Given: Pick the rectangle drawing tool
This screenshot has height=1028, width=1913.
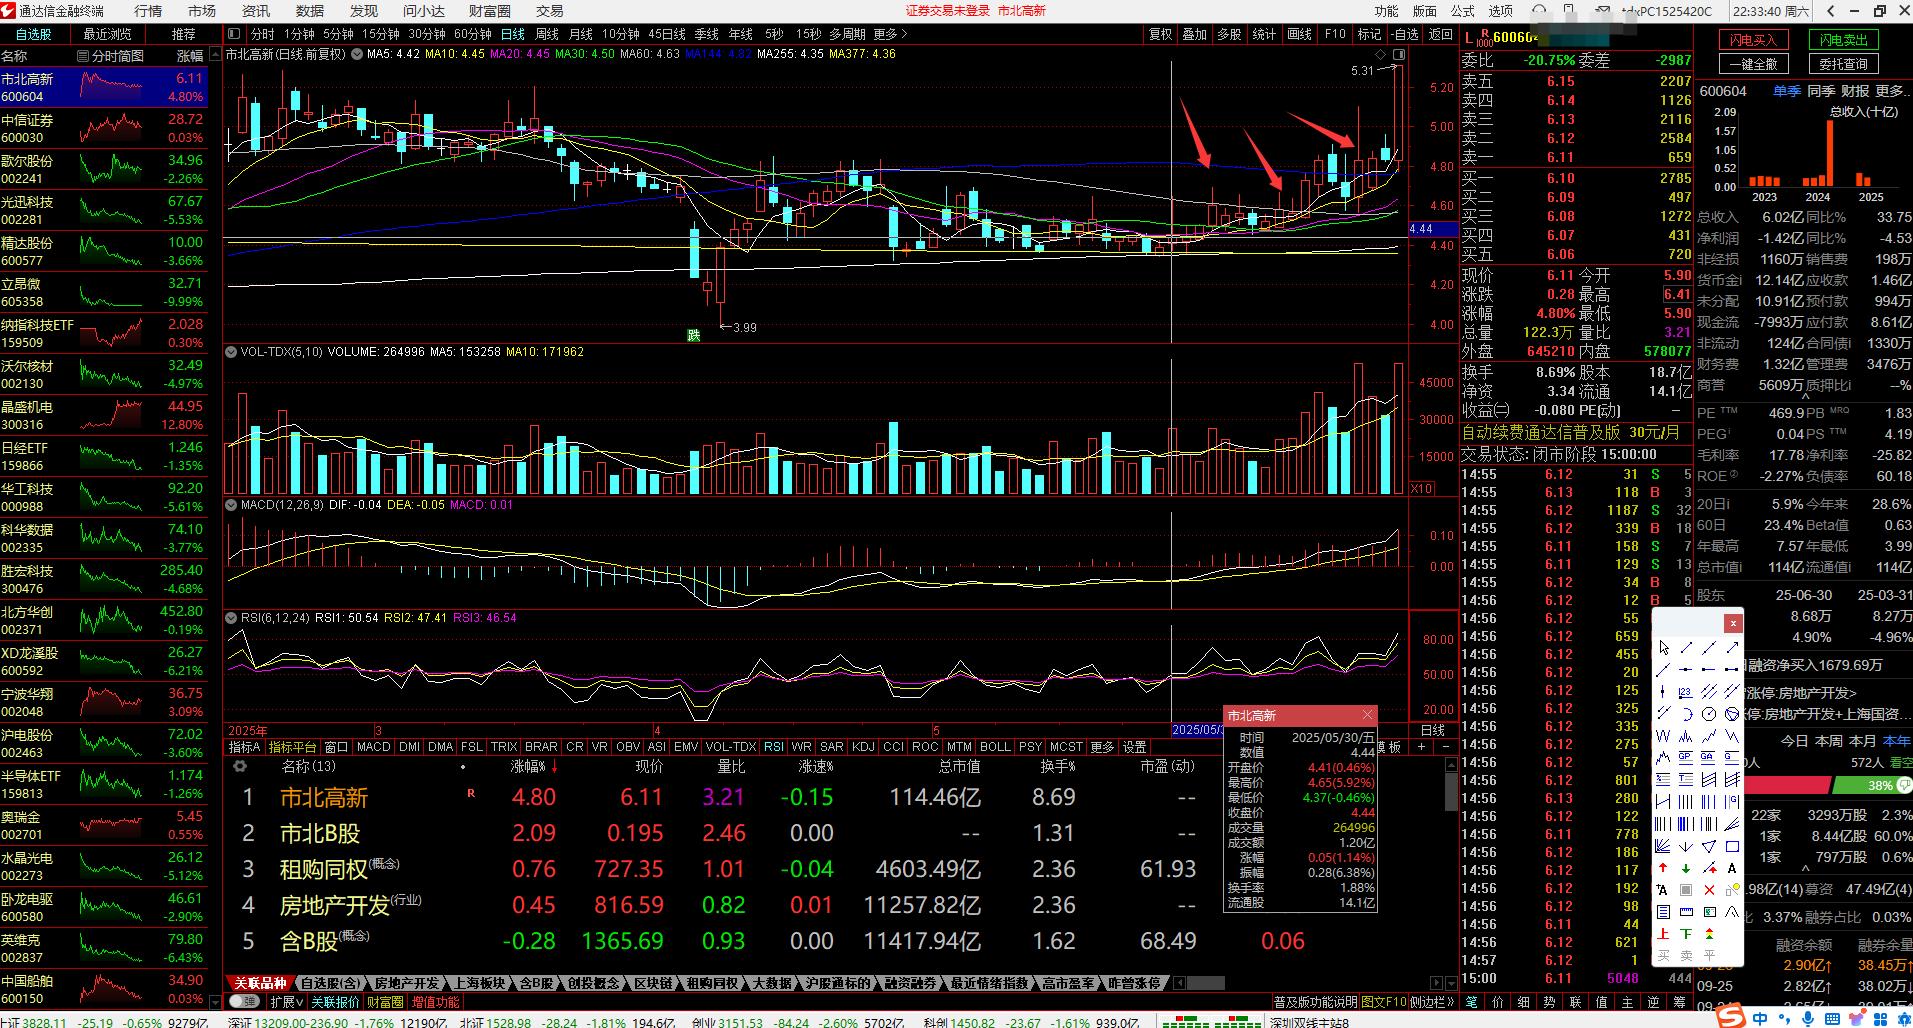Looking at the screenshot, I should (x=1732, y=846).
